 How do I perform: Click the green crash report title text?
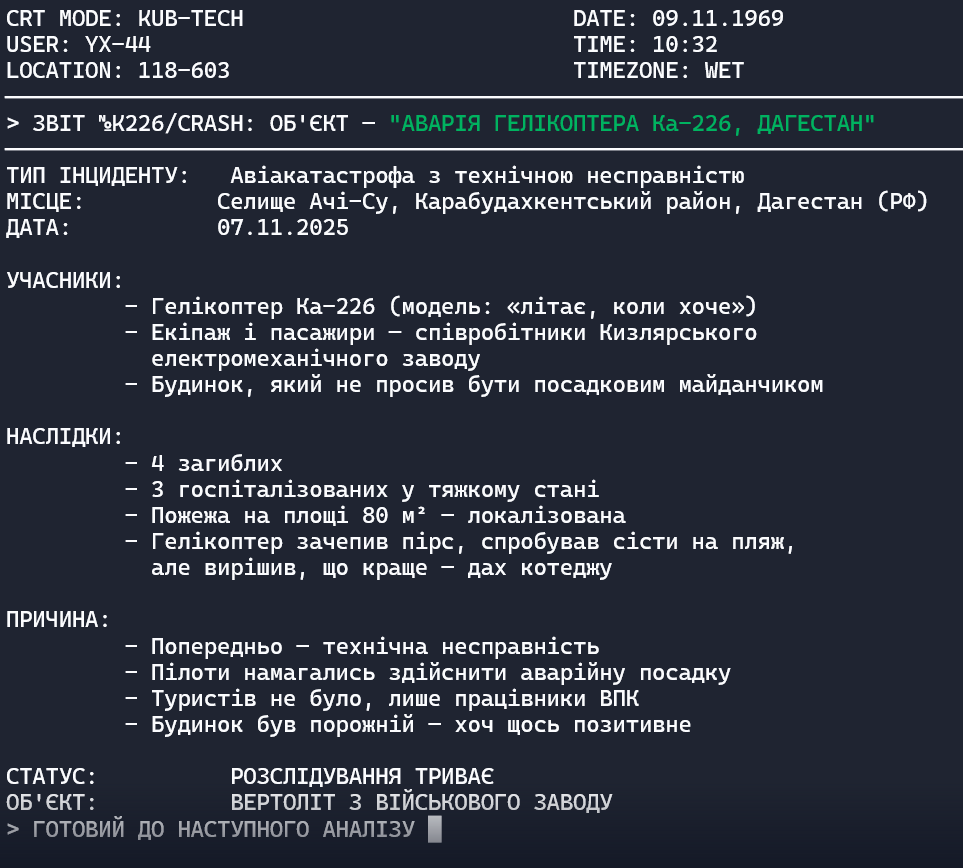(x=633, y=124)
